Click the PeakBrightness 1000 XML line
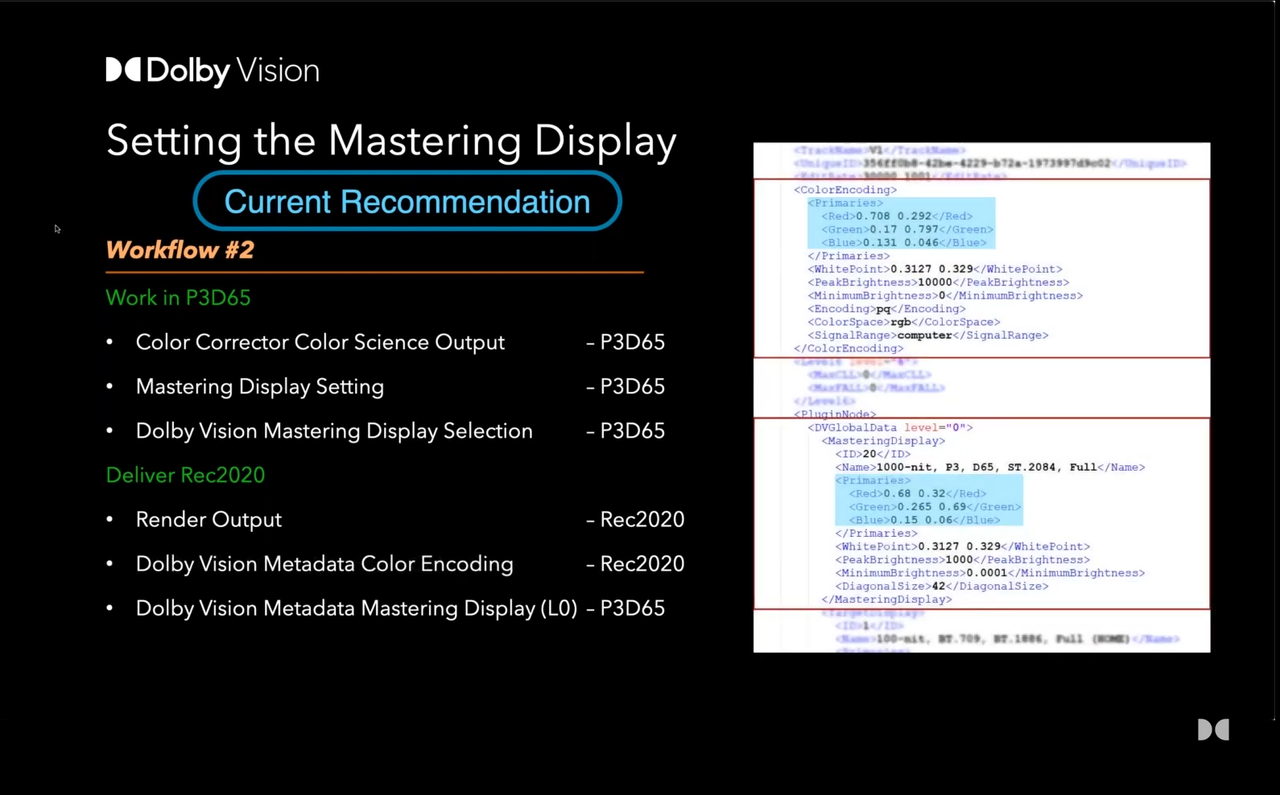This screenshot has width=1280, height=795. point(962,560)
